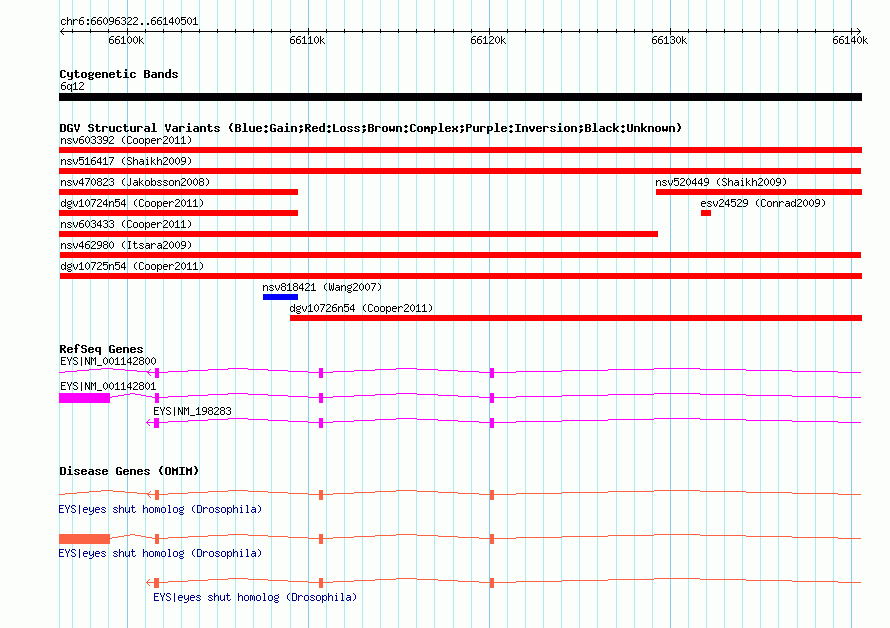Click the 'EYS|NM_198283' transcript label

(x=192, y=411)
